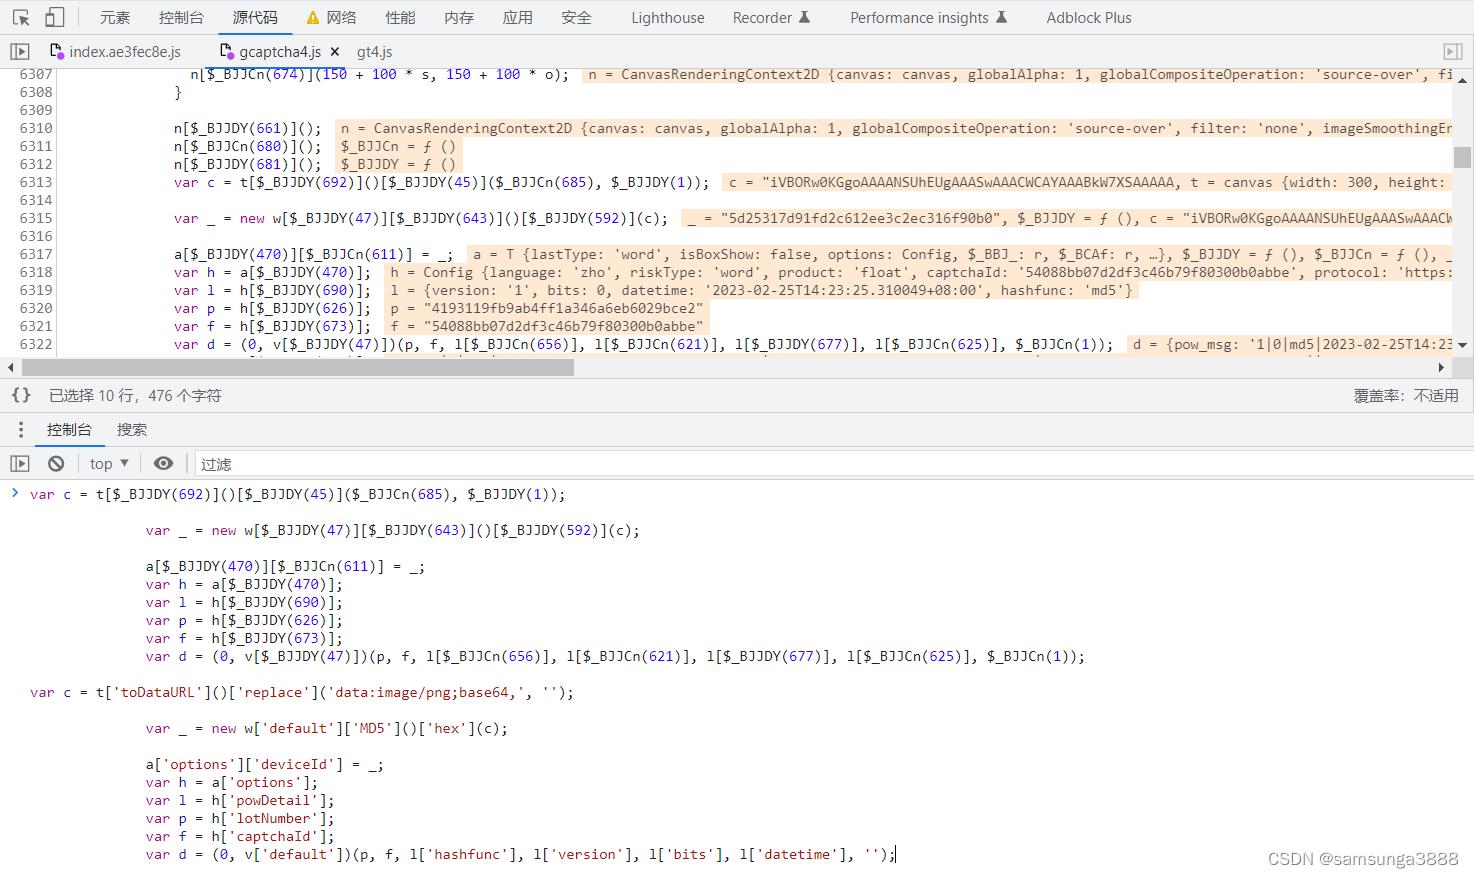The image size is (1474, 878).
Task: Click the file icon on index.ae3fec8e.js tab
Action: point(57,51)
